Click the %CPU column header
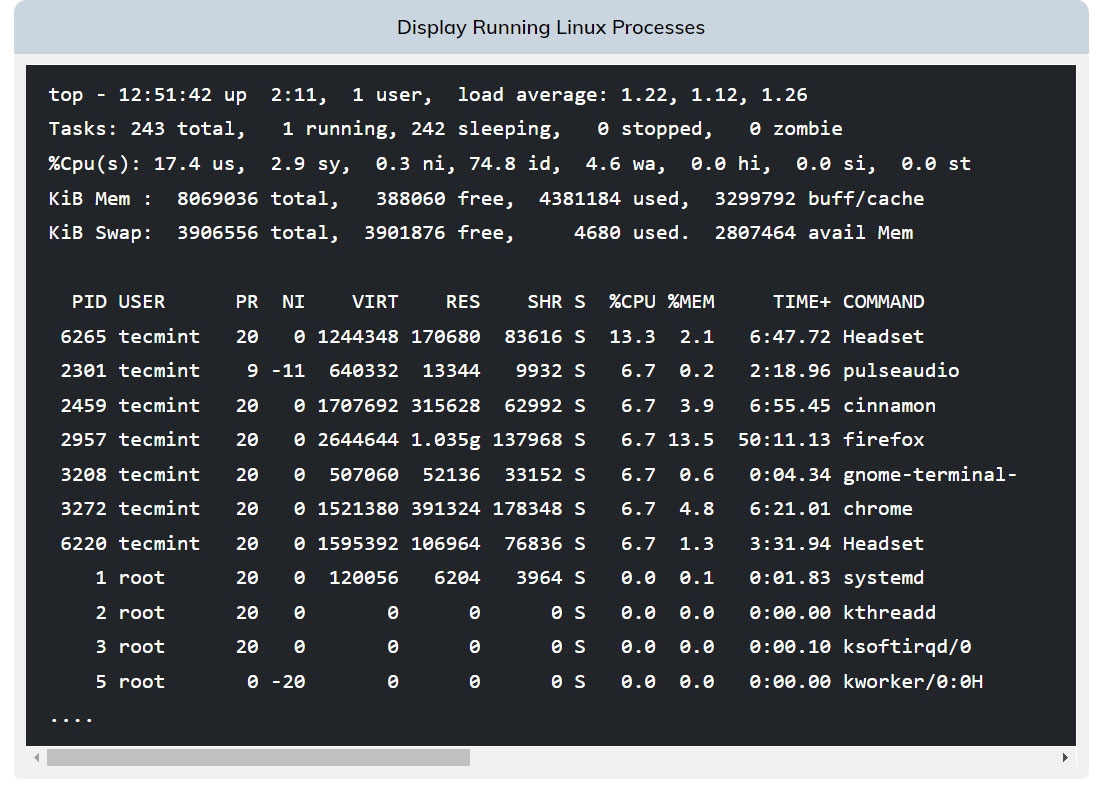 coord(633,302)
